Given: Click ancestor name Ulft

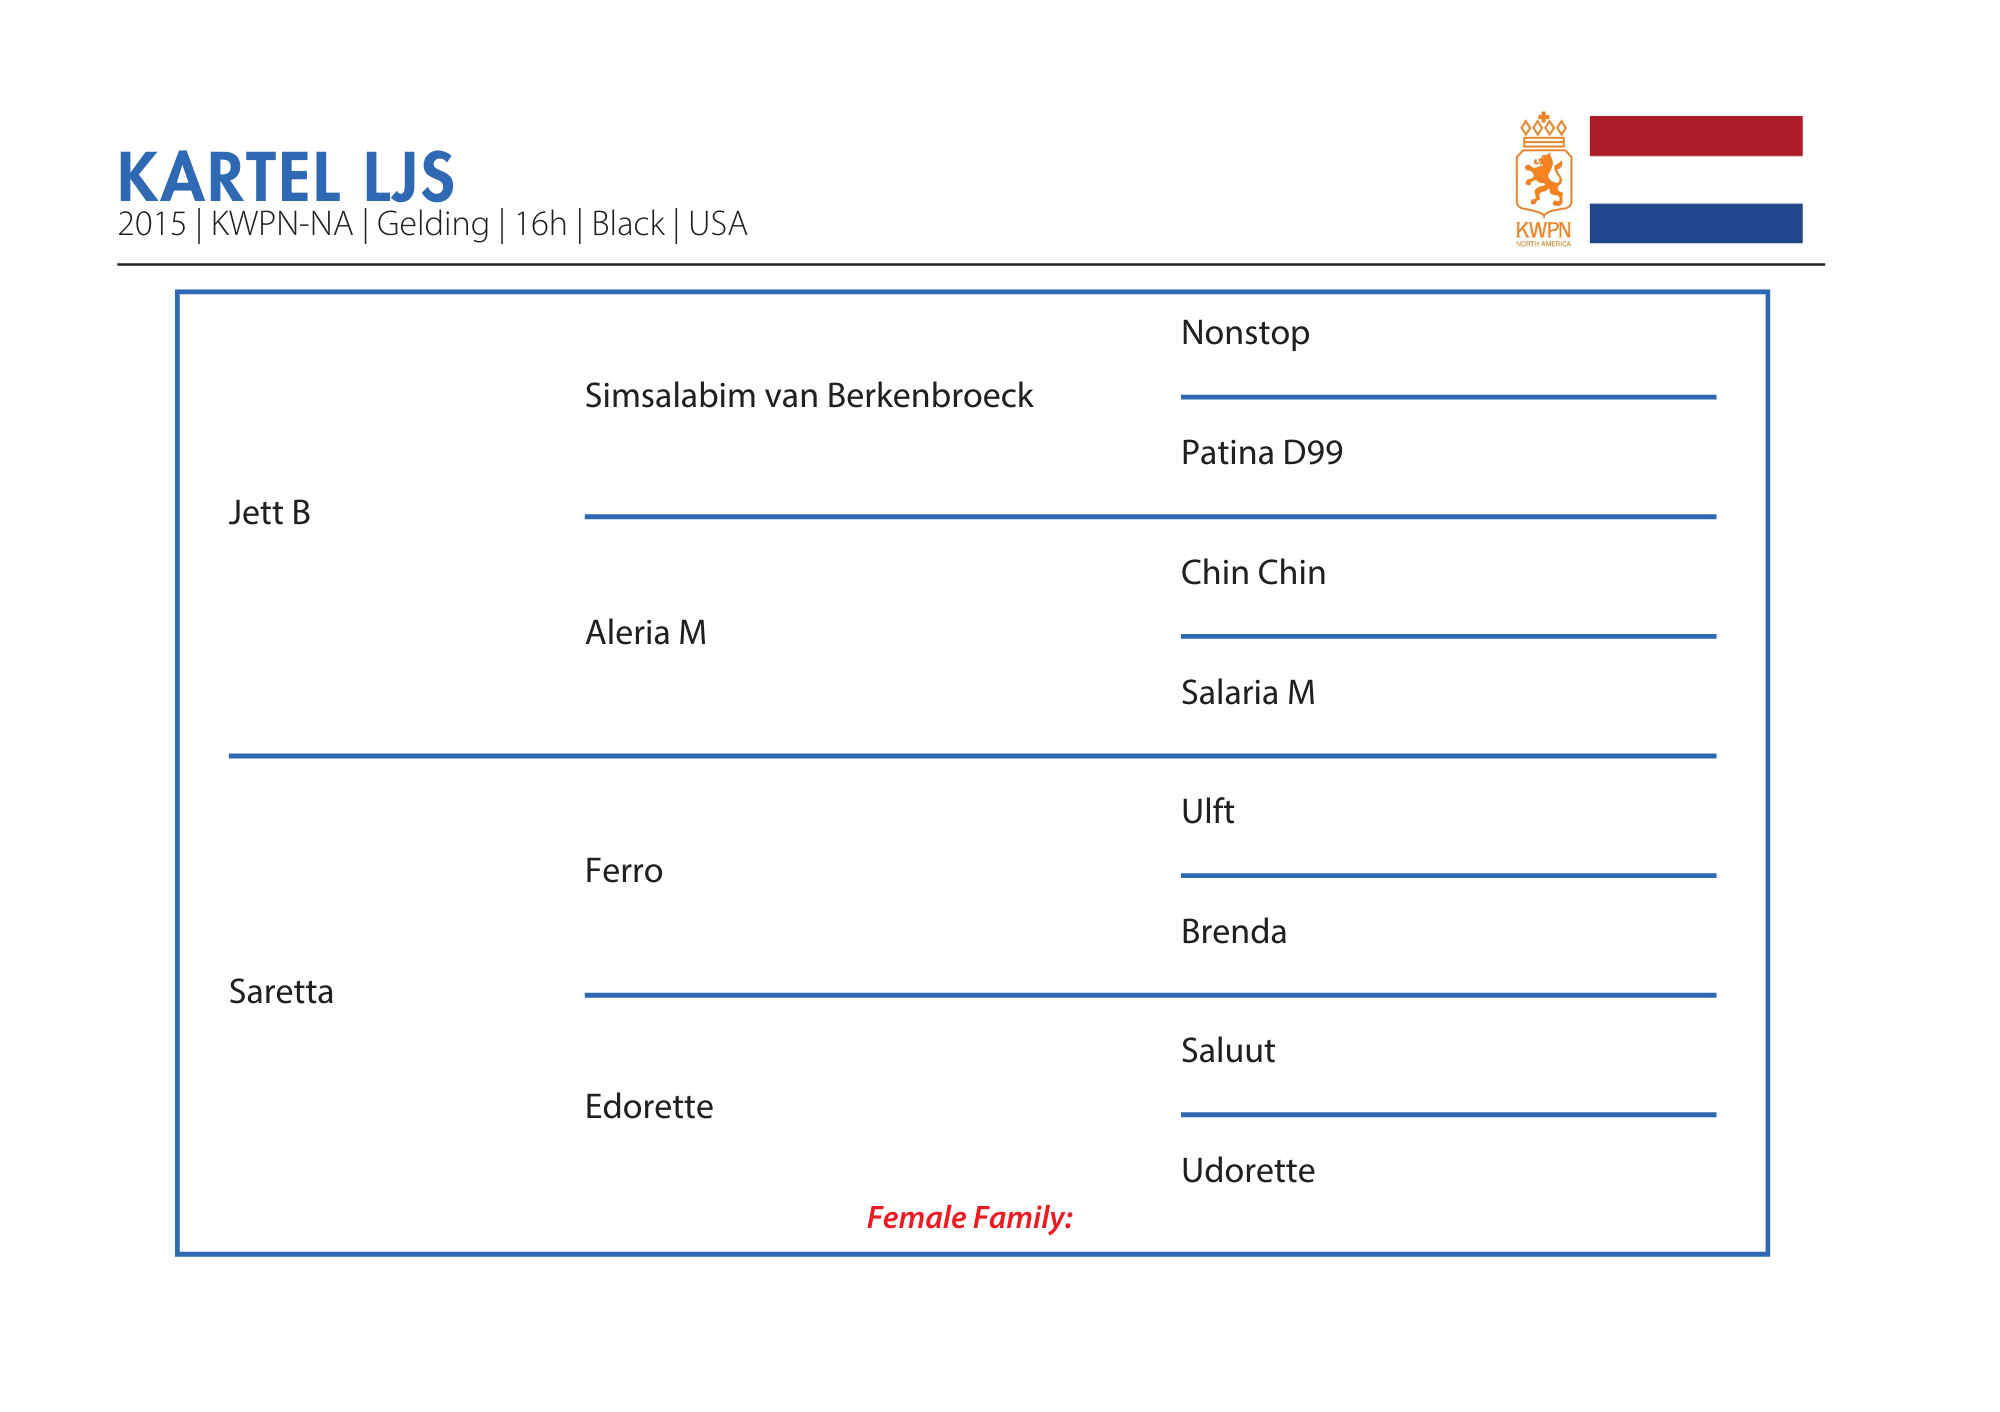Looking at the screenshot, I should pos(1207,812).
